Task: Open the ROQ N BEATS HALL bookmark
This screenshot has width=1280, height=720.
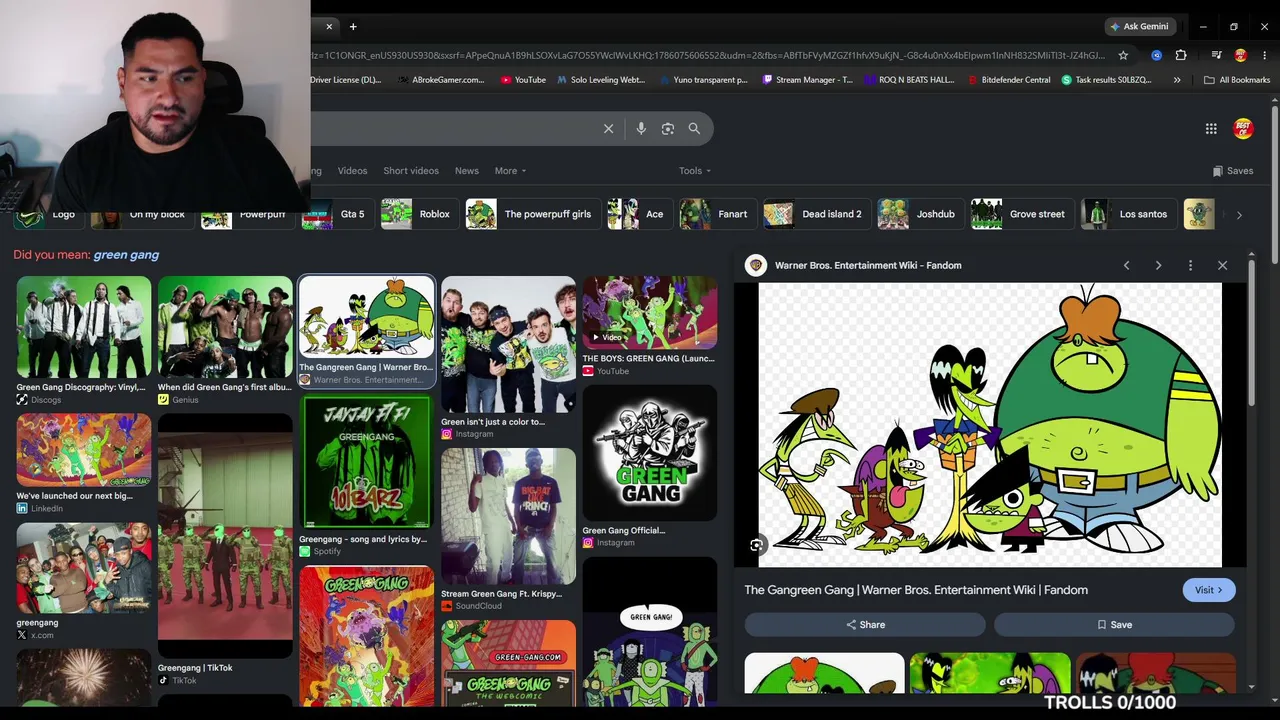Action: 910,80
